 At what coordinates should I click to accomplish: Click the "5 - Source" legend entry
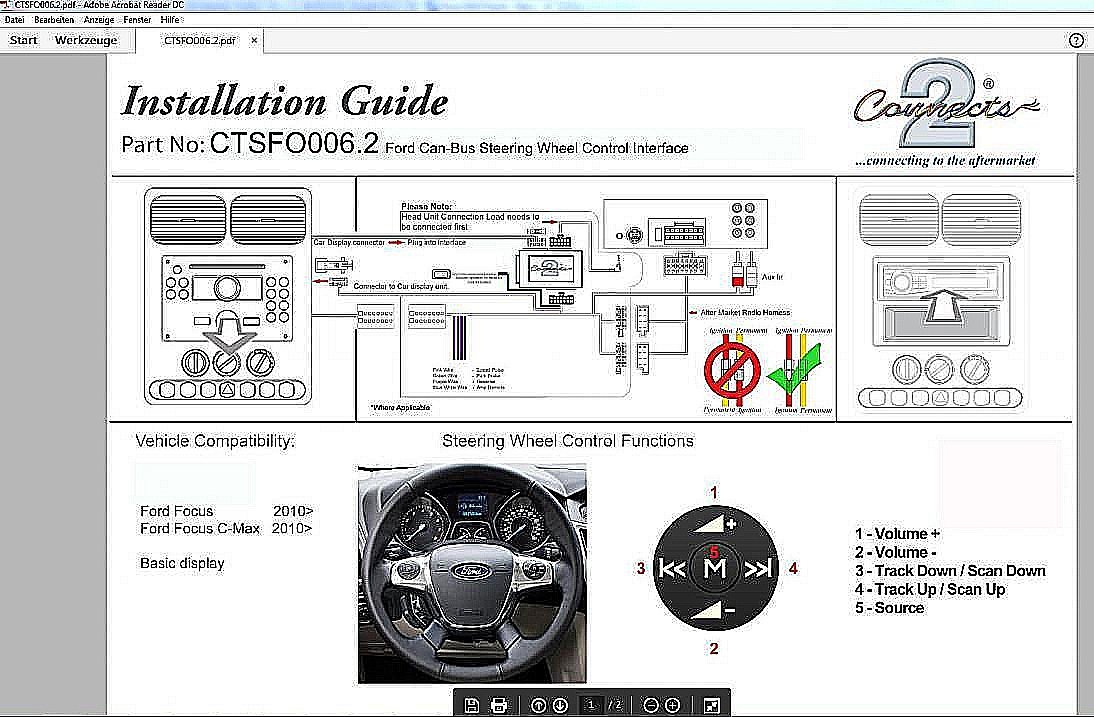(x=890, y=607)
